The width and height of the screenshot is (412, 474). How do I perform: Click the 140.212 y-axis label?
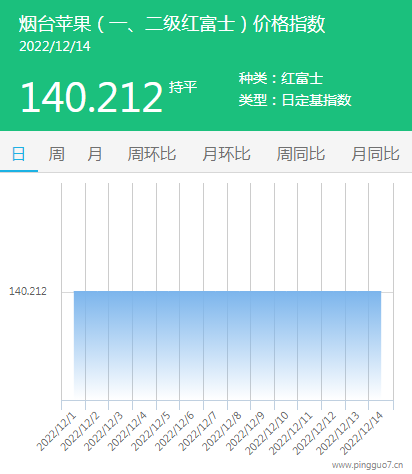[x=28, y=291]
